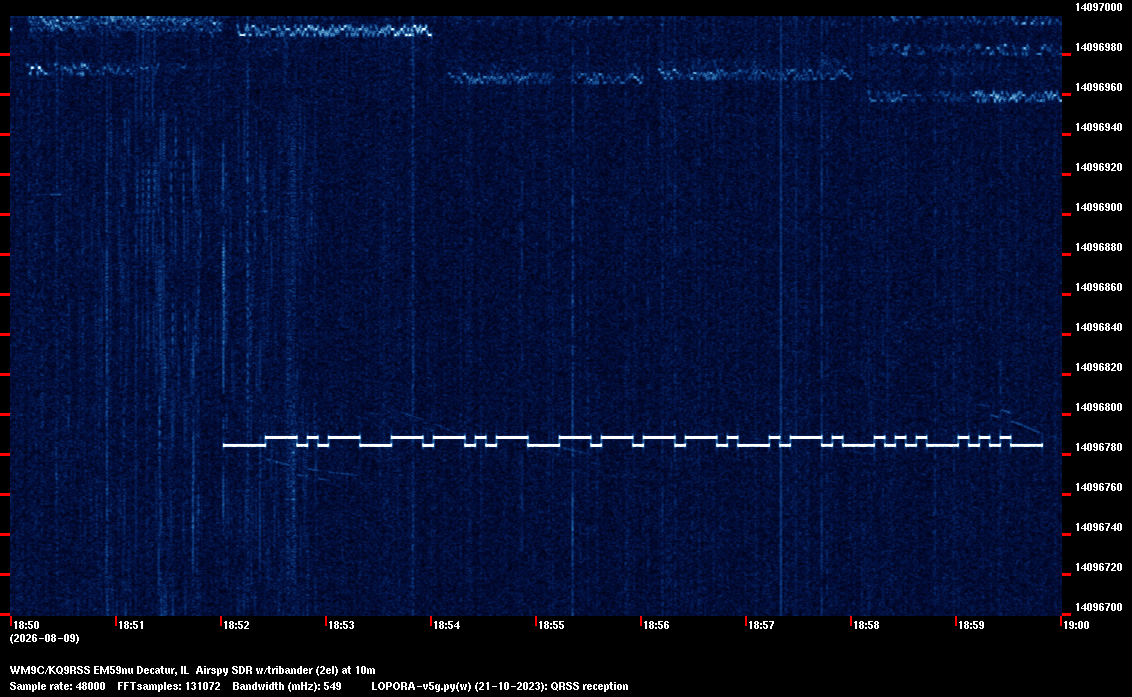Click frequency label 14096740
The image size is (1132, 697).
tap(1099, 527)
